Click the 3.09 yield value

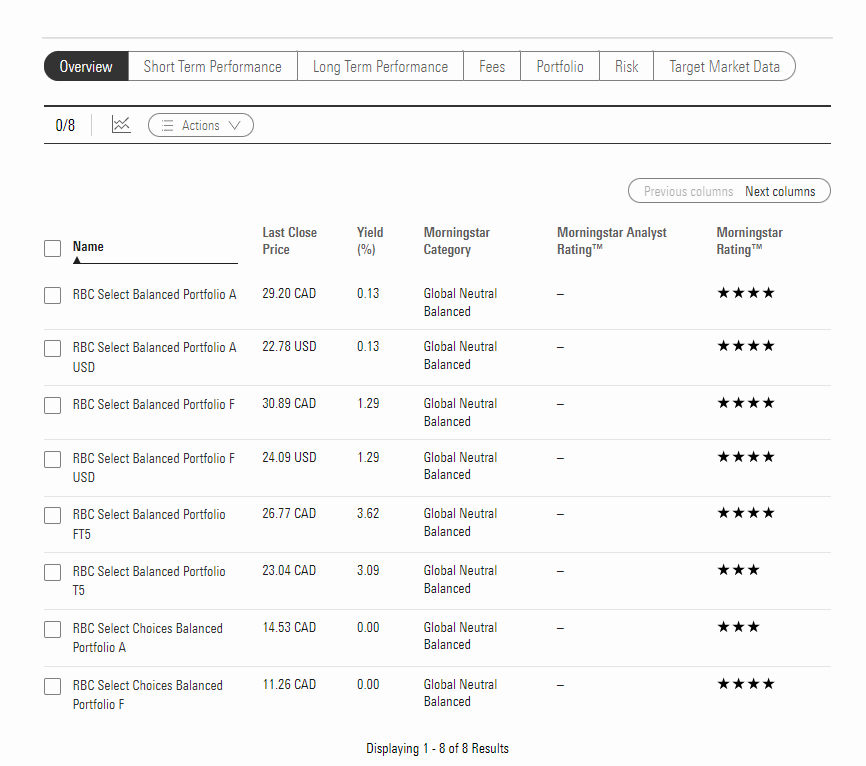(368, 570)
